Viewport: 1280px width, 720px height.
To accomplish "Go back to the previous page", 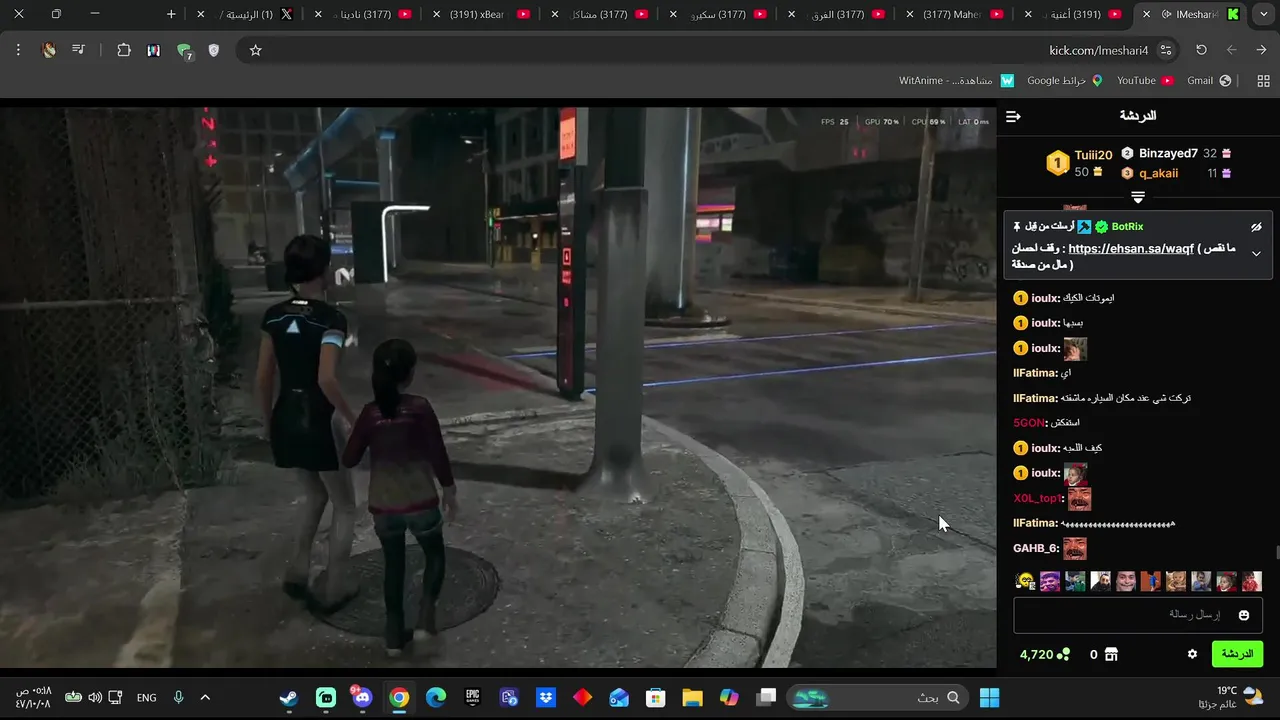I will tap(1261, 50).
